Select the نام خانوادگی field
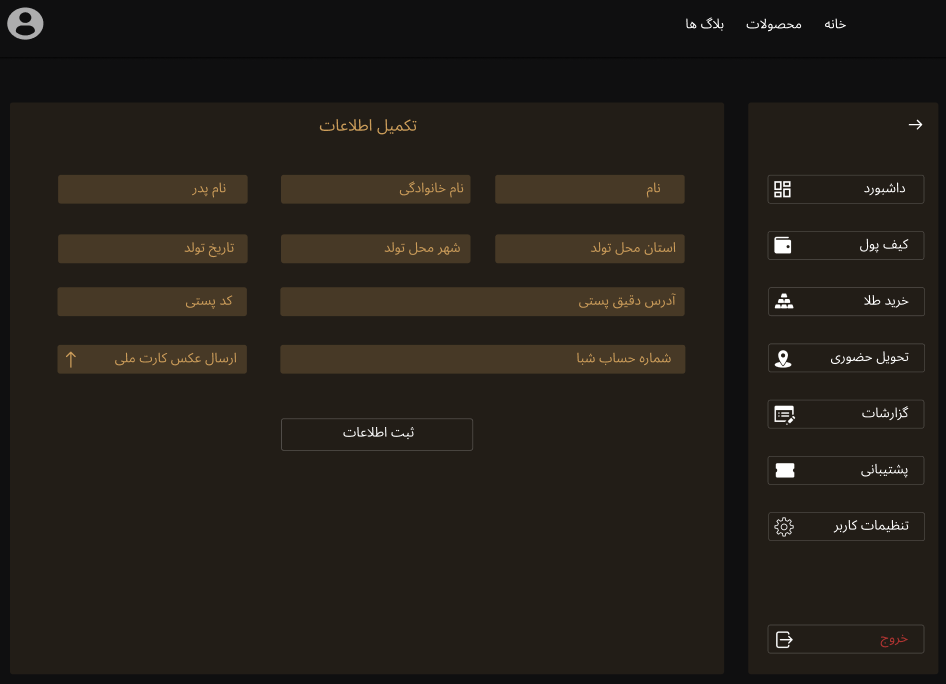Viewport: 946px width, 684px height. tap(375, 189)
